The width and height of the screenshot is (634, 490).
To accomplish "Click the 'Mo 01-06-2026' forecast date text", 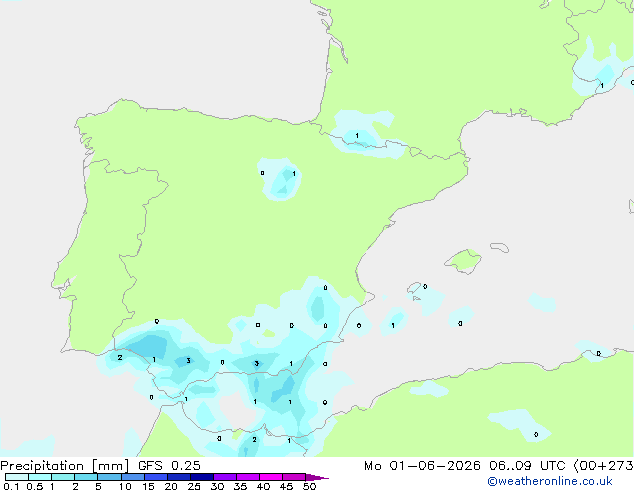I will point(422,466).
